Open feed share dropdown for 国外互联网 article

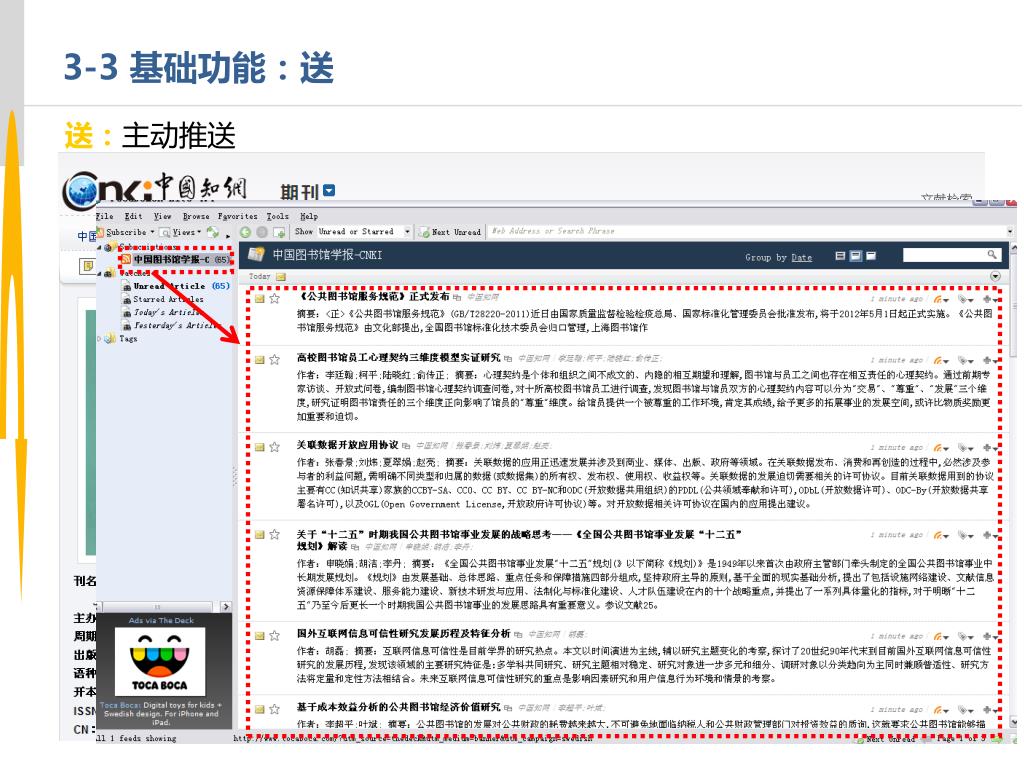[x=941, y=636]
